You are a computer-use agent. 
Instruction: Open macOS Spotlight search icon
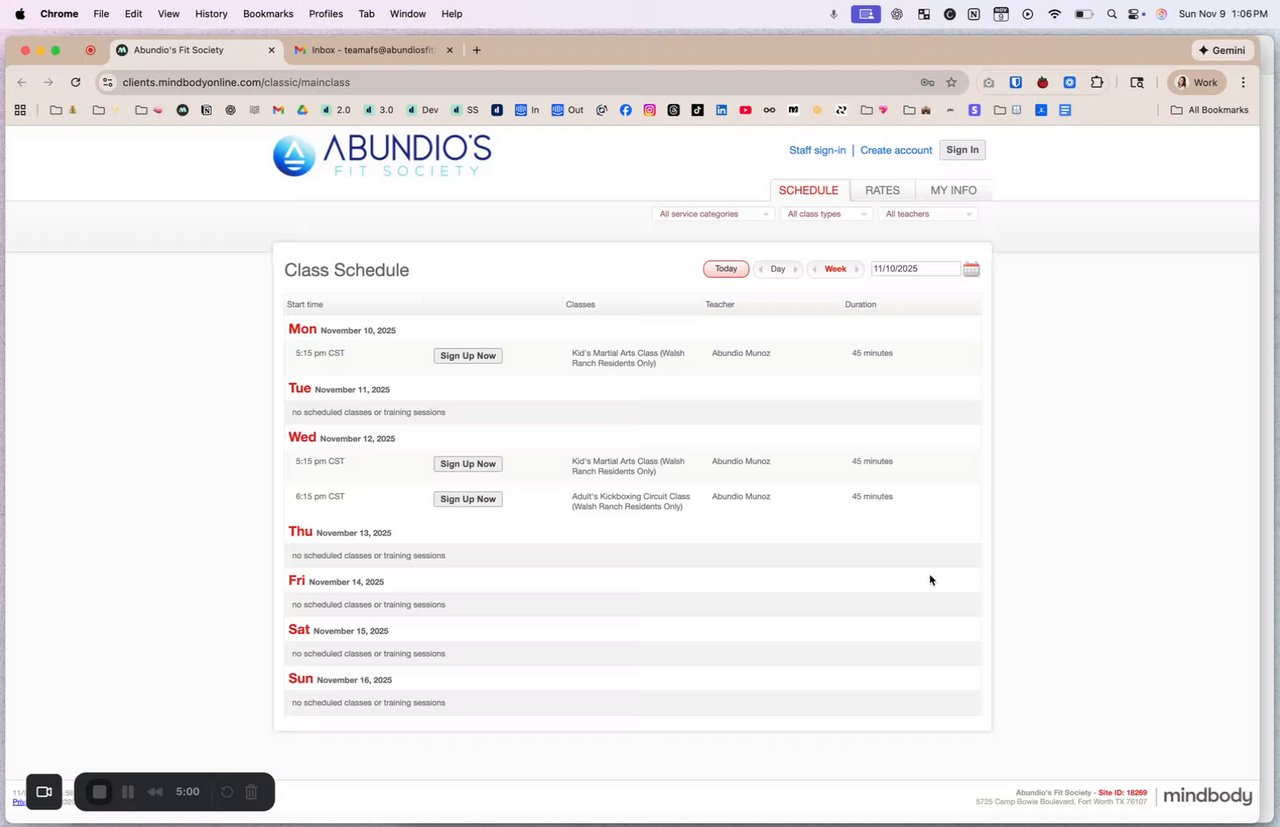[x=1112, y=14]
